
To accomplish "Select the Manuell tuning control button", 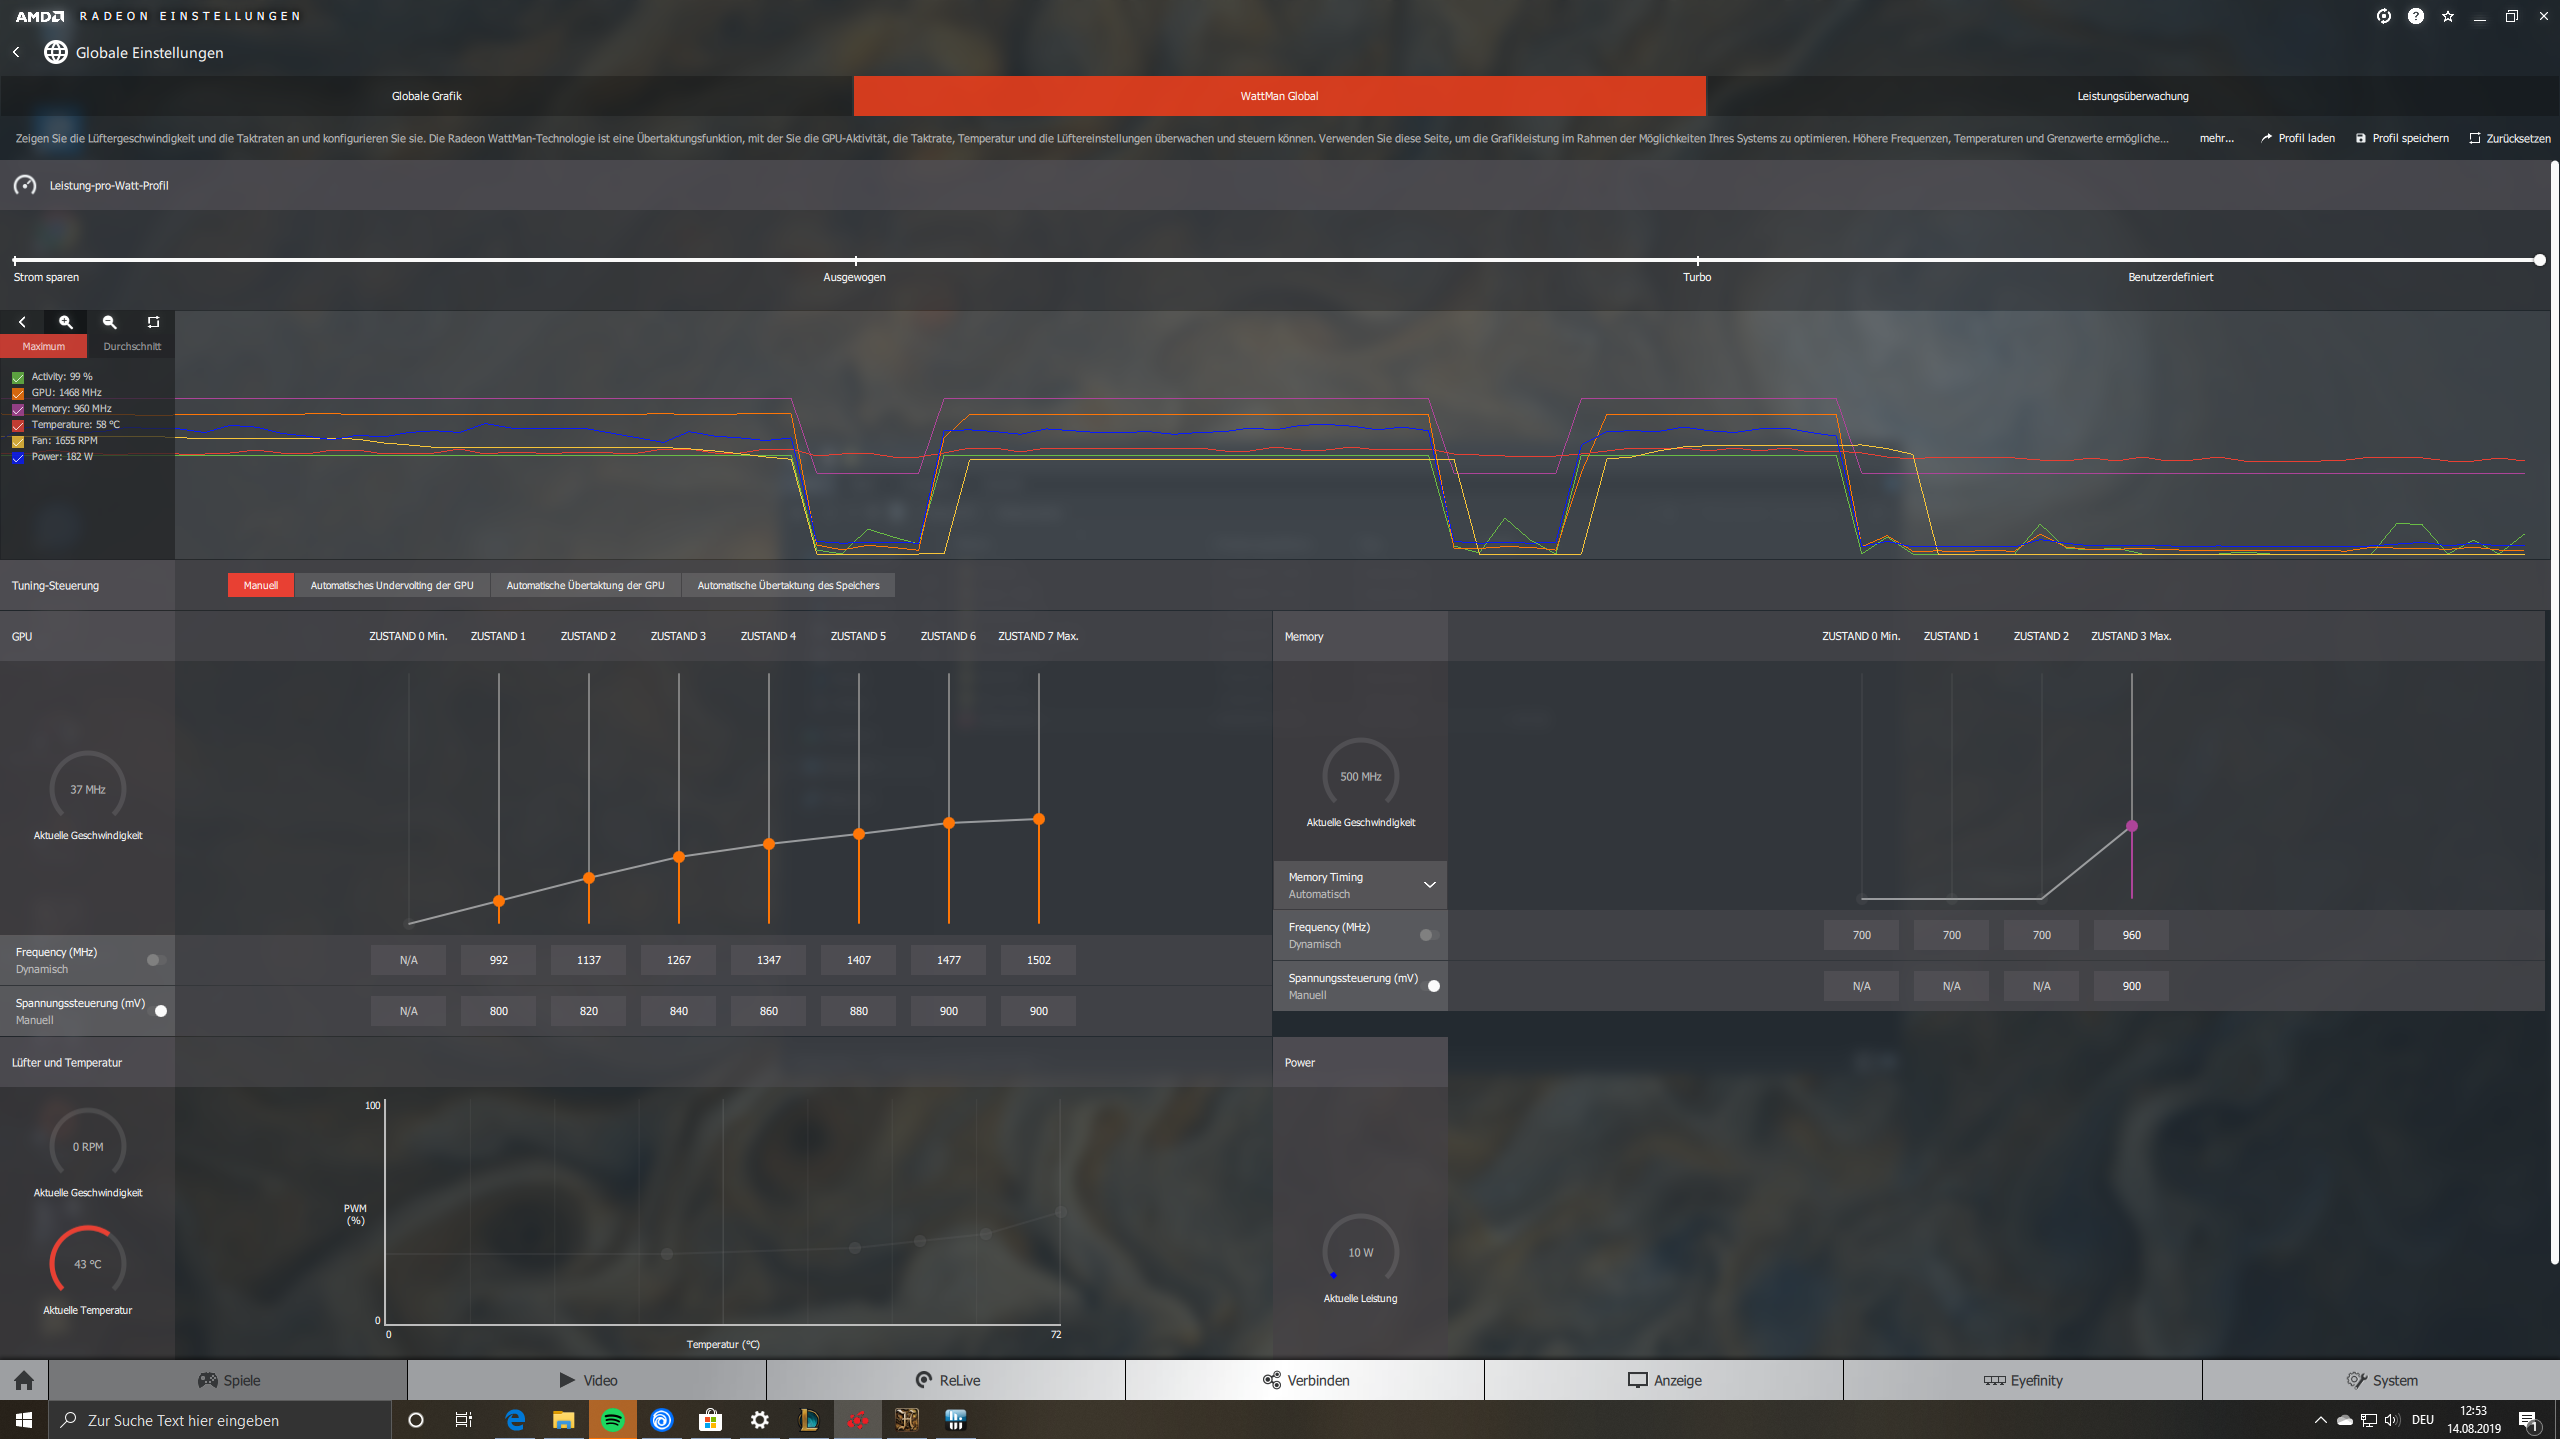I will (260, 586).
